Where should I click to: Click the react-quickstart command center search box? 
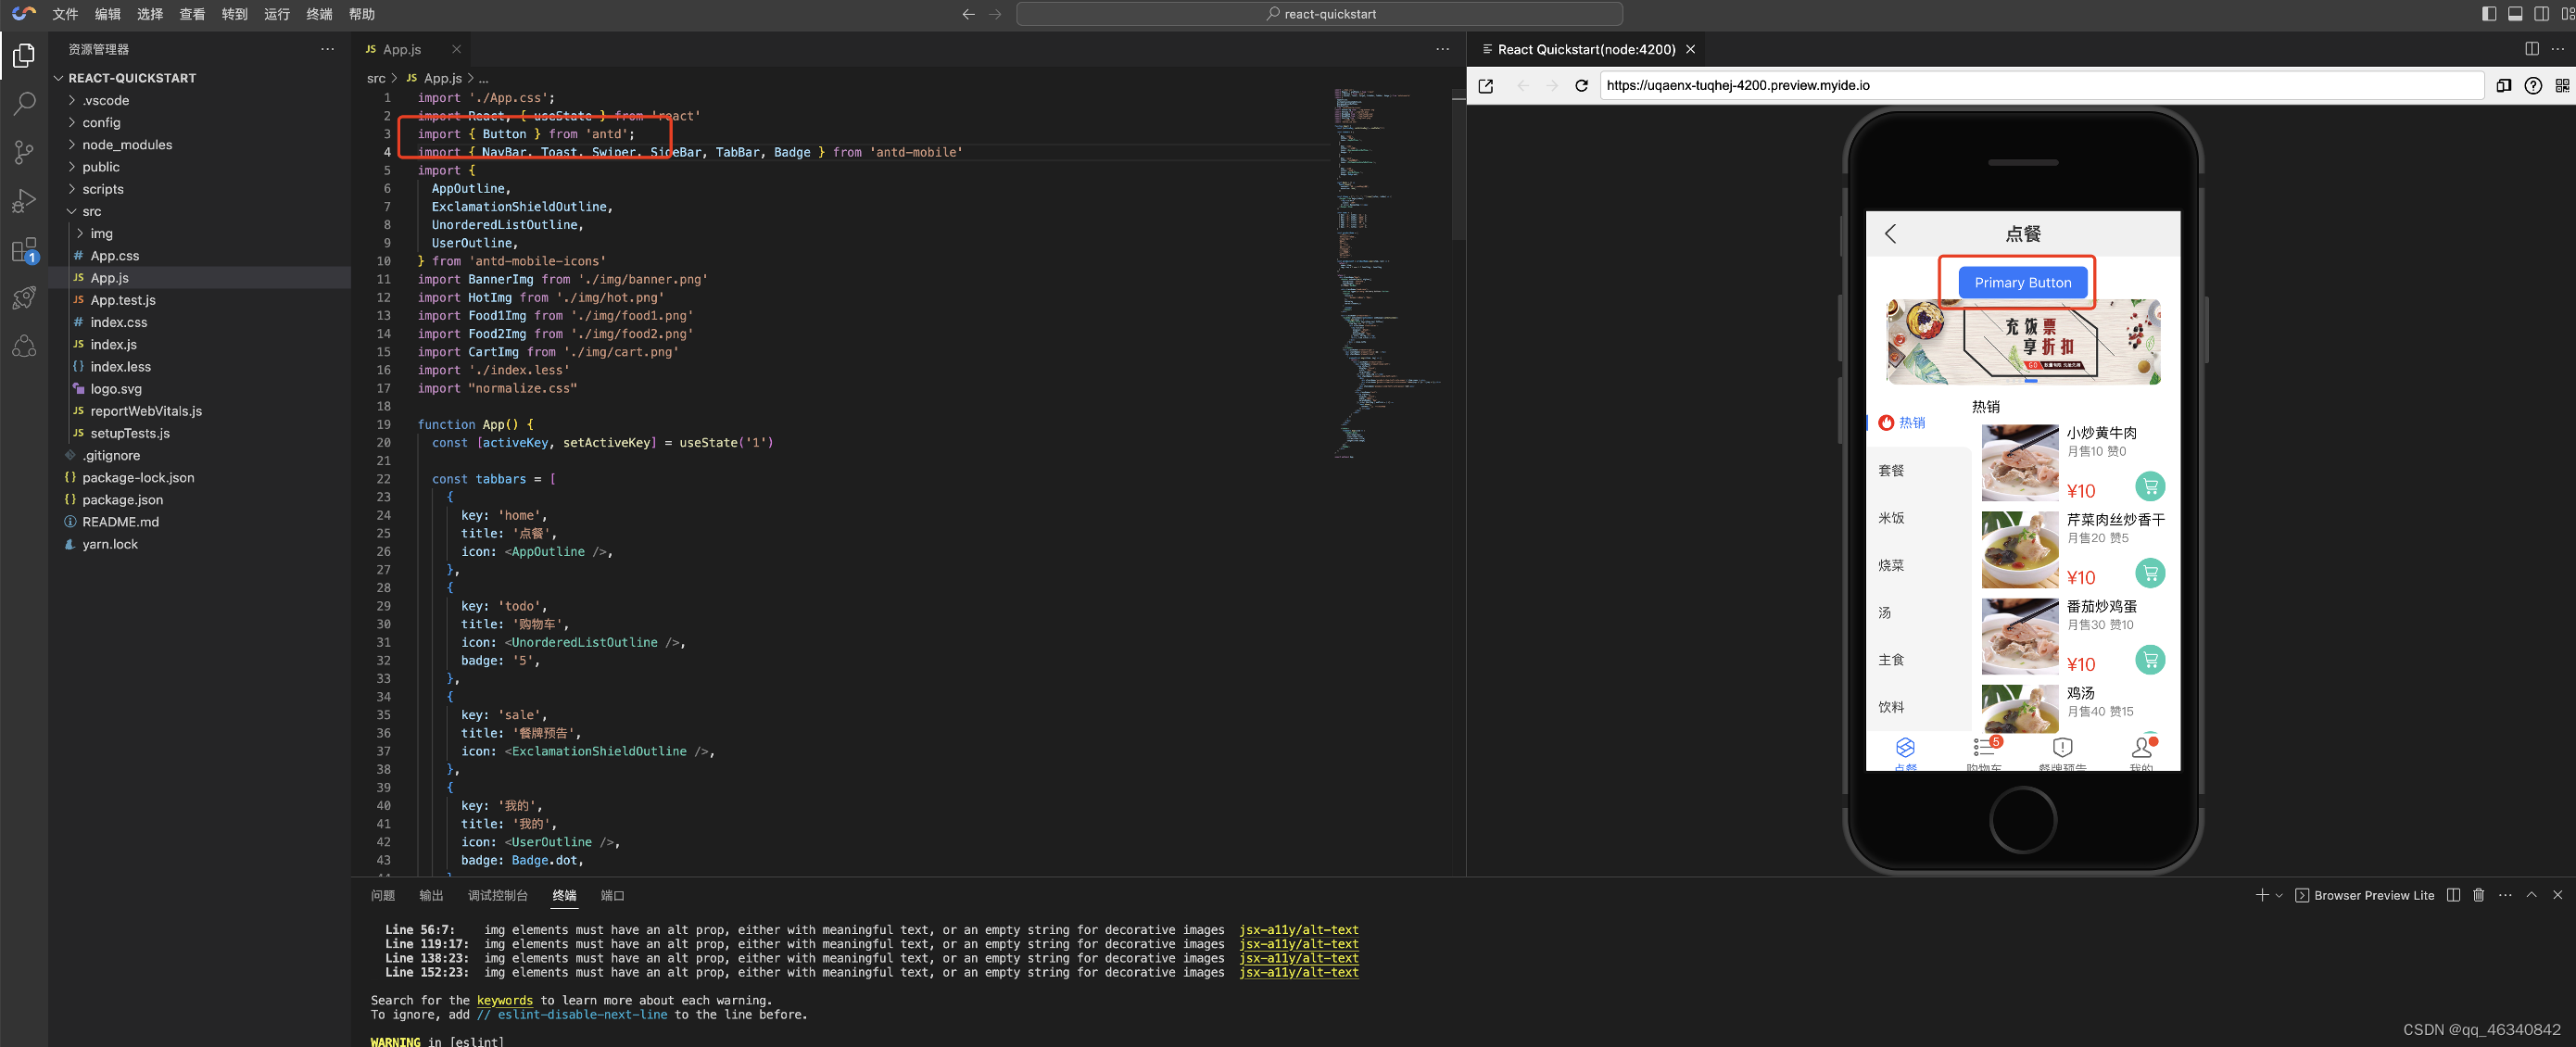(x=1319, y=14)
